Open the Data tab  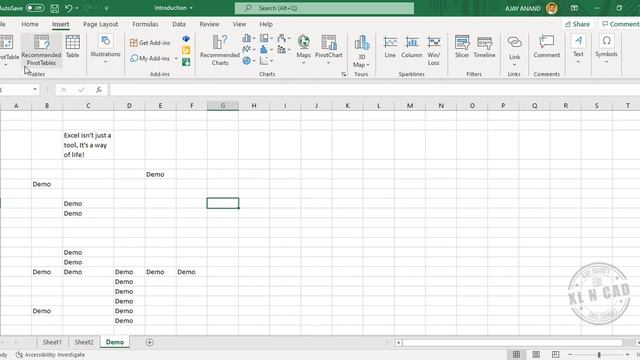pyautogui.click(x=179, y=24)
